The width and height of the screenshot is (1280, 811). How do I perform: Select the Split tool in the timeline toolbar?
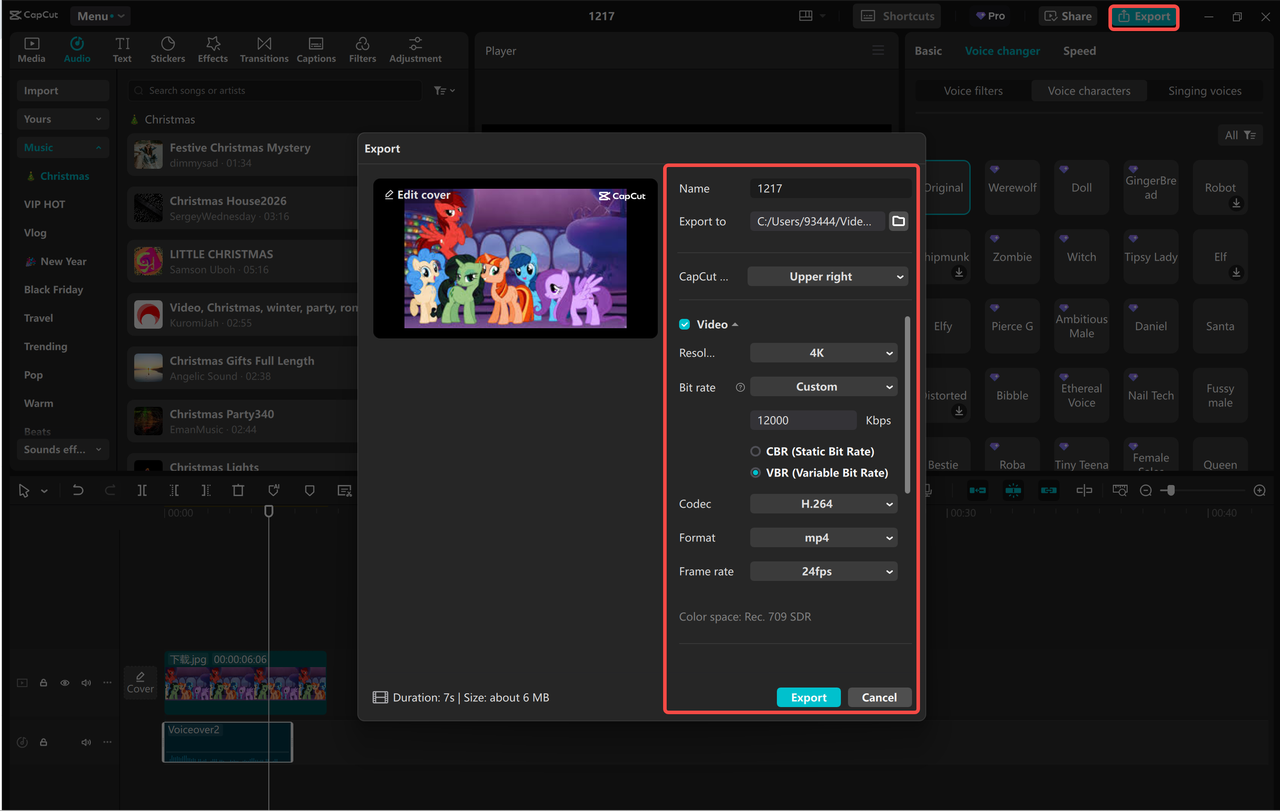(x=142, y=490)
